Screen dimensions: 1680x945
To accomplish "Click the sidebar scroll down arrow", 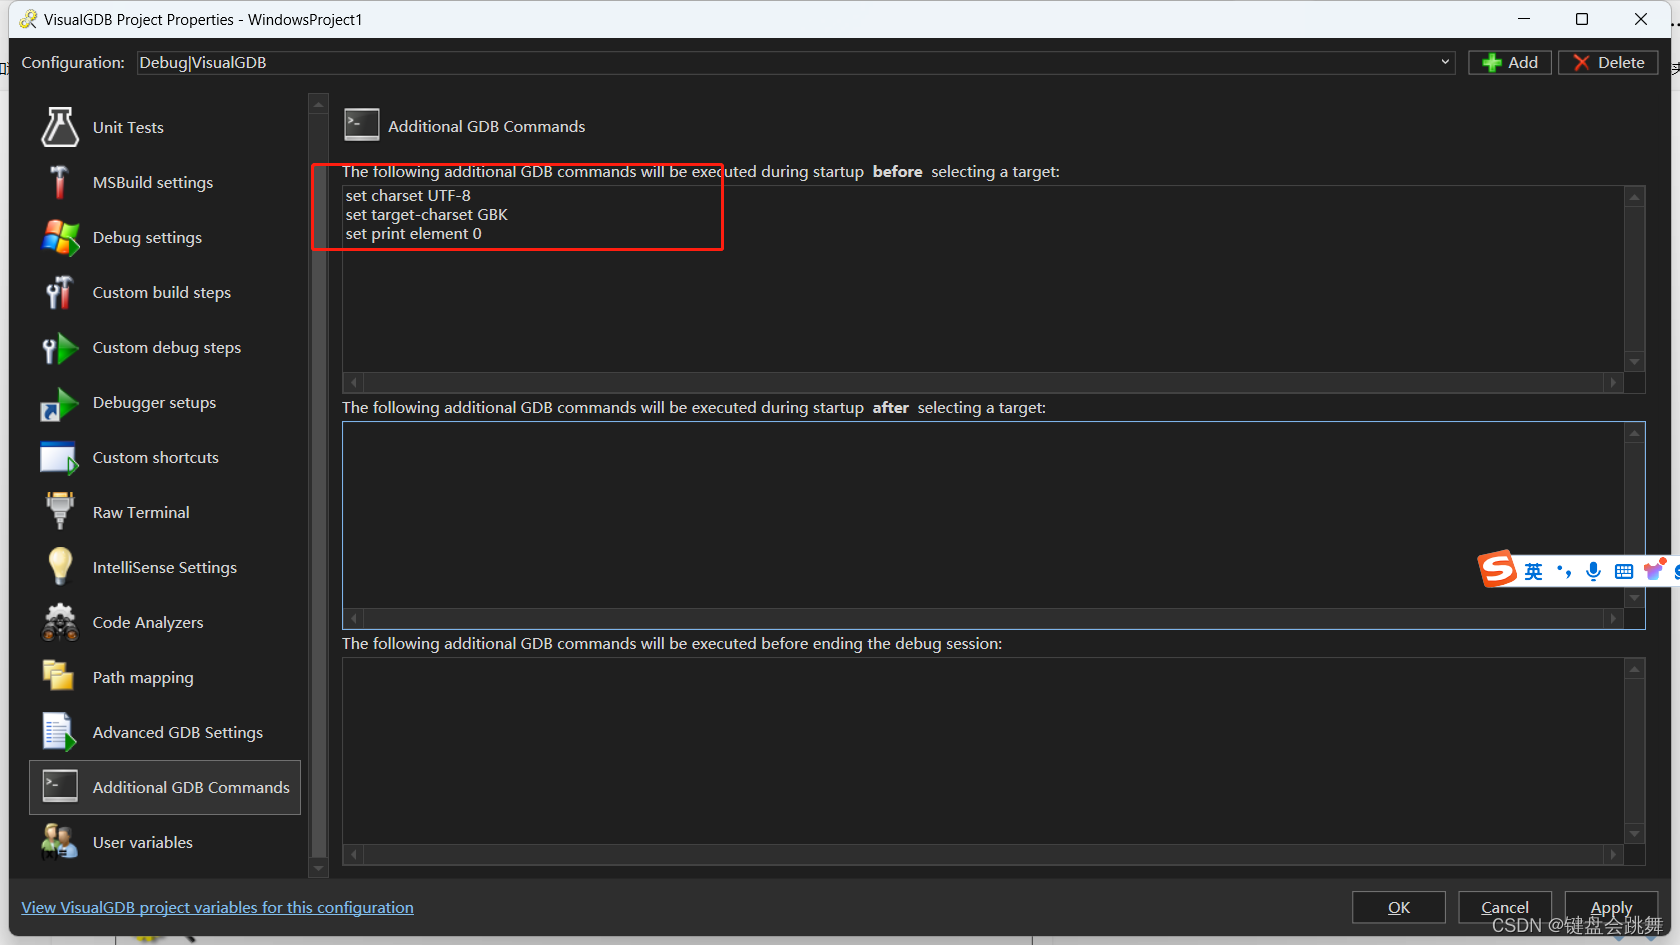I will coord(319,868).
